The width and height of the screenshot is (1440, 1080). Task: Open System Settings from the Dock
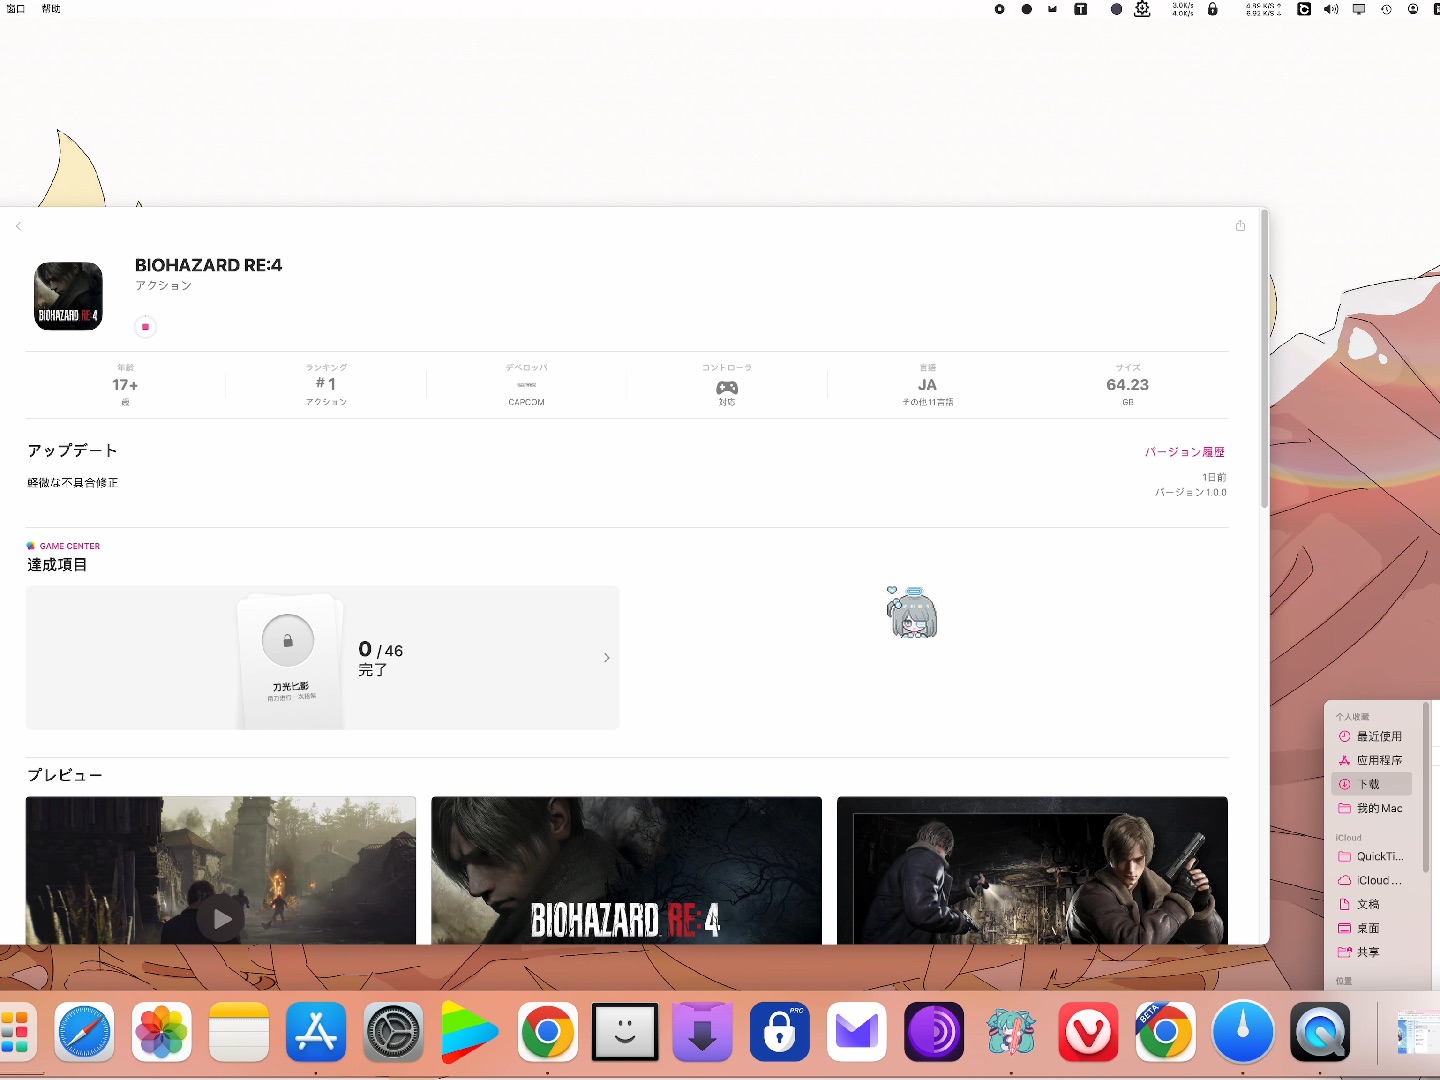[394, 1032]
